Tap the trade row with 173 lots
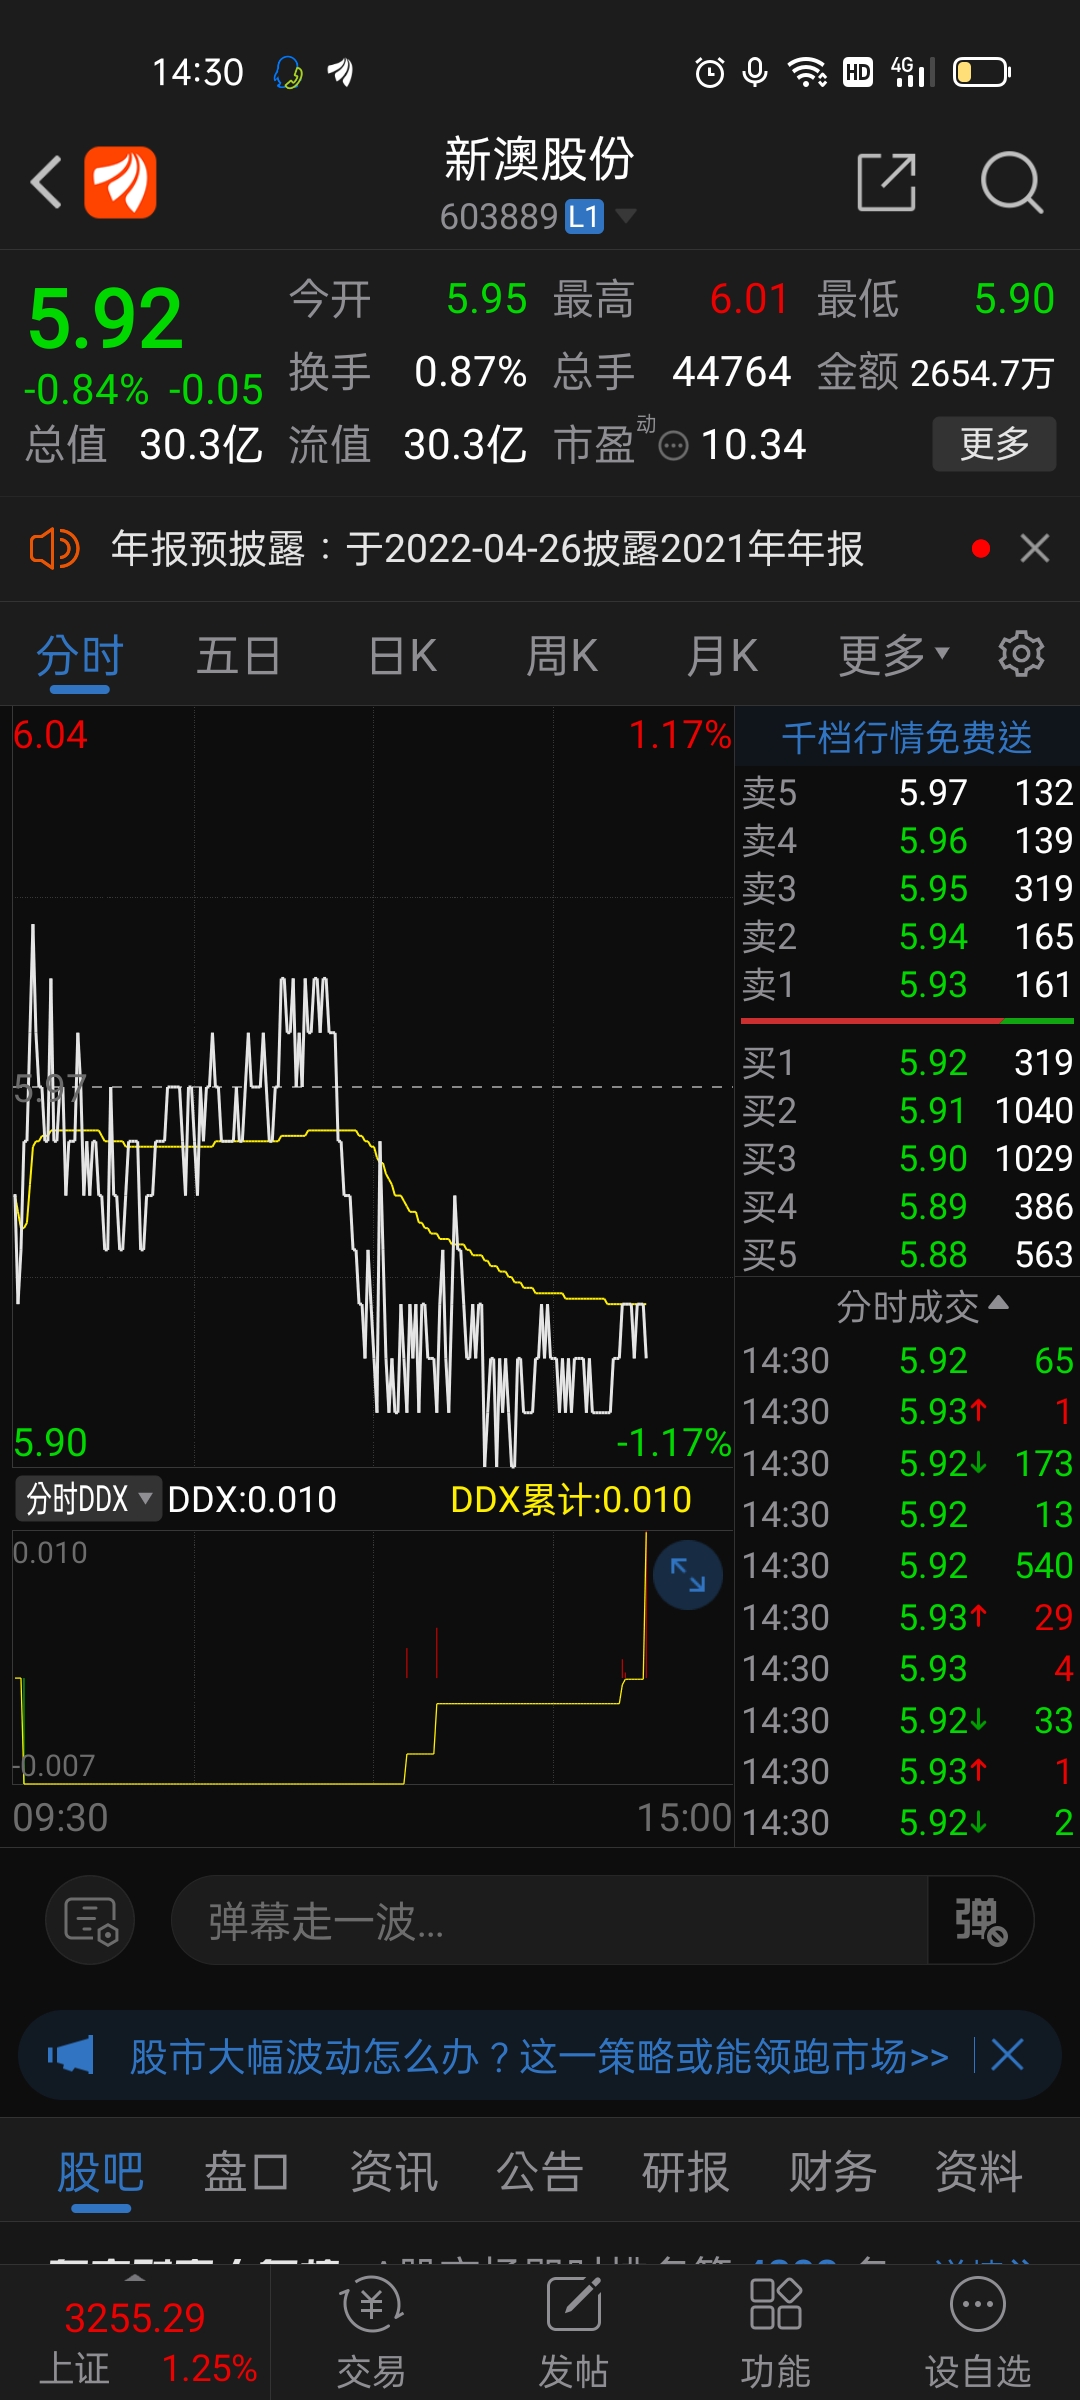 pyautogui.click(x=907, y=1463)
